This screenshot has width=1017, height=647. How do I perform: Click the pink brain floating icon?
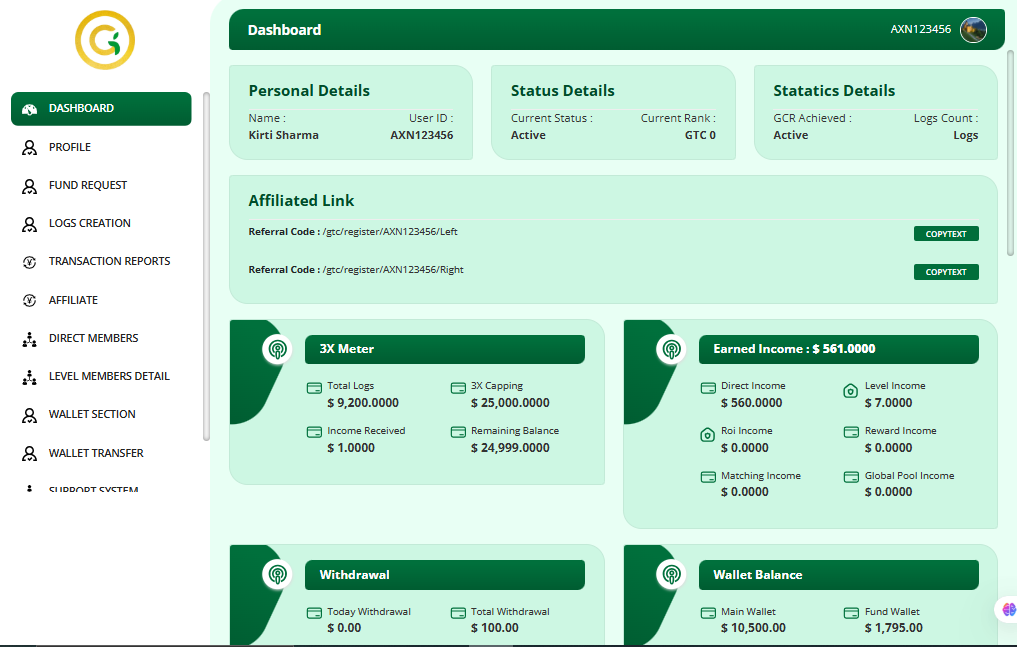(1009, 609)
